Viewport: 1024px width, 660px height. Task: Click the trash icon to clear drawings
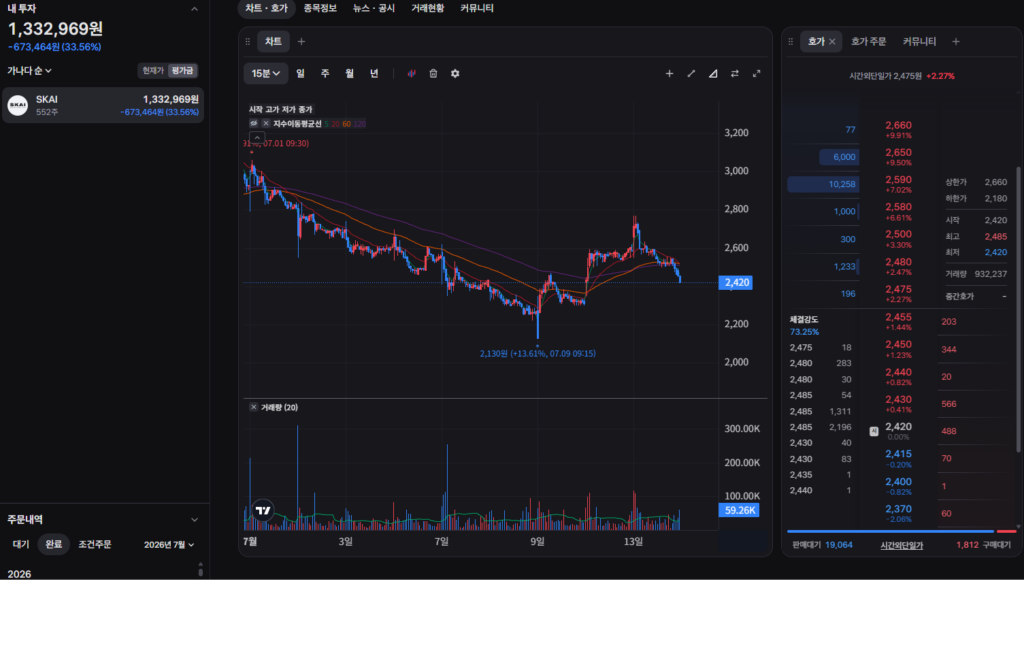[x=433, y=74]
